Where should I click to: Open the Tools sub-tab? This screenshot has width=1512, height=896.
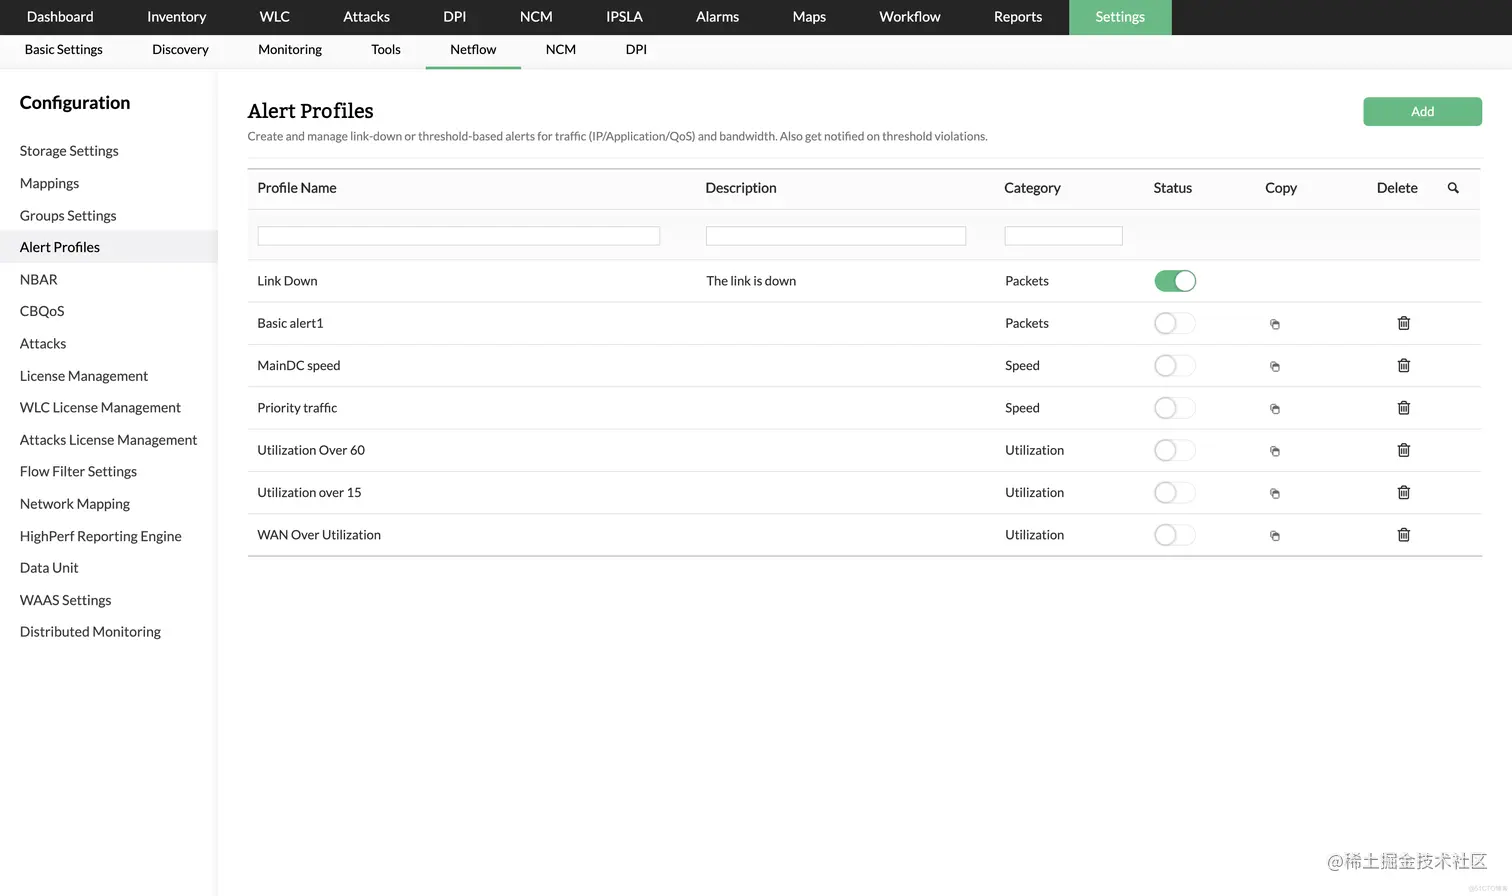386,50
